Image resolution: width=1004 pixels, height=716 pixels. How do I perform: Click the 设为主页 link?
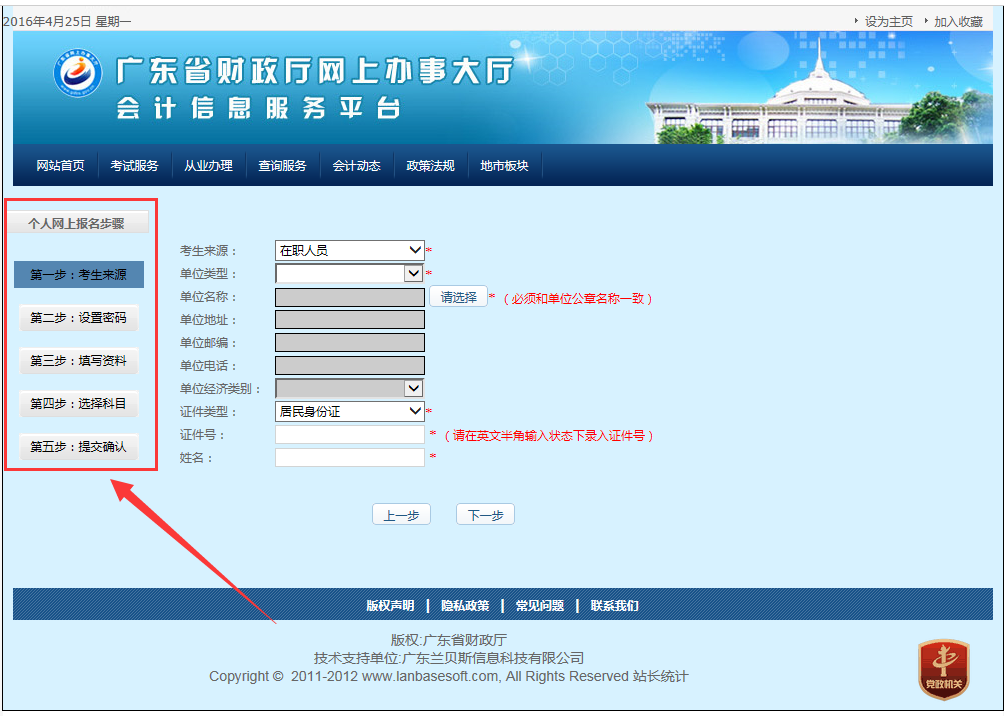(888, 21)
